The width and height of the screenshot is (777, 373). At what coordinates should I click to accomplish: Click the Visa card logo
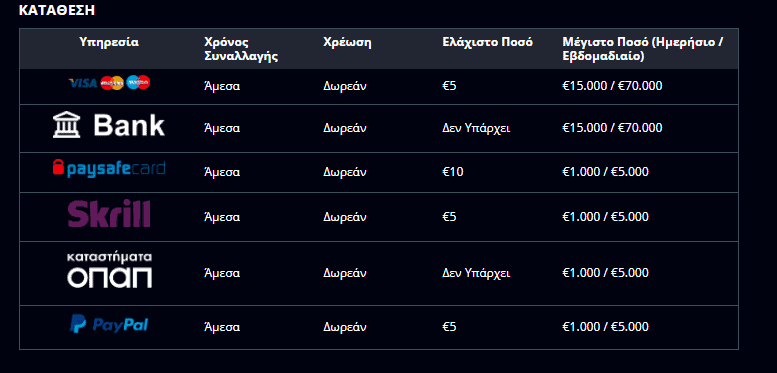point(82,83)
